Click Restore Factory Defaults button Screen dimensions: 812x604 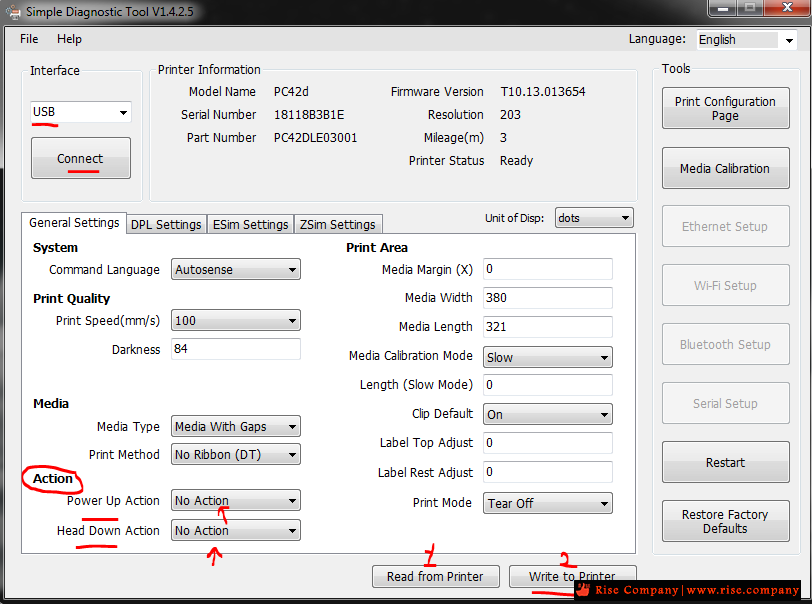tap(726, 521)
